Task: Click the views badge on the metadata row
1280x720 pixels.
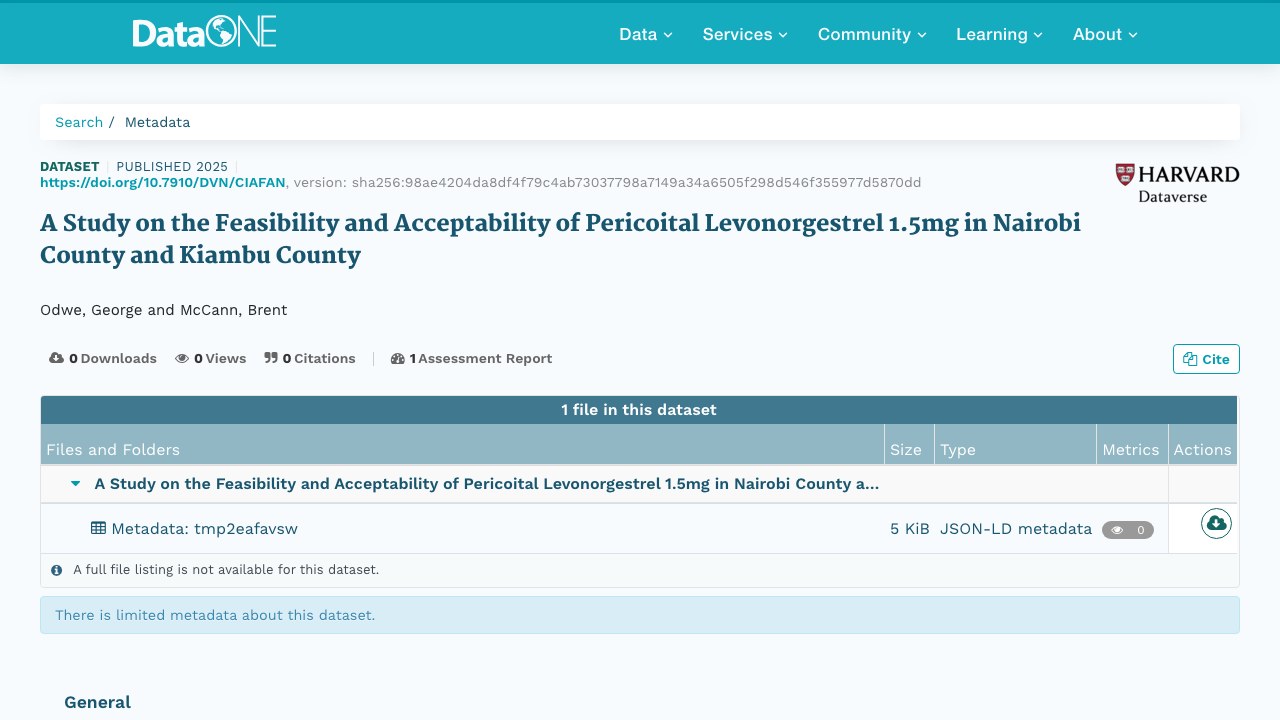Action: point(1128,530)
